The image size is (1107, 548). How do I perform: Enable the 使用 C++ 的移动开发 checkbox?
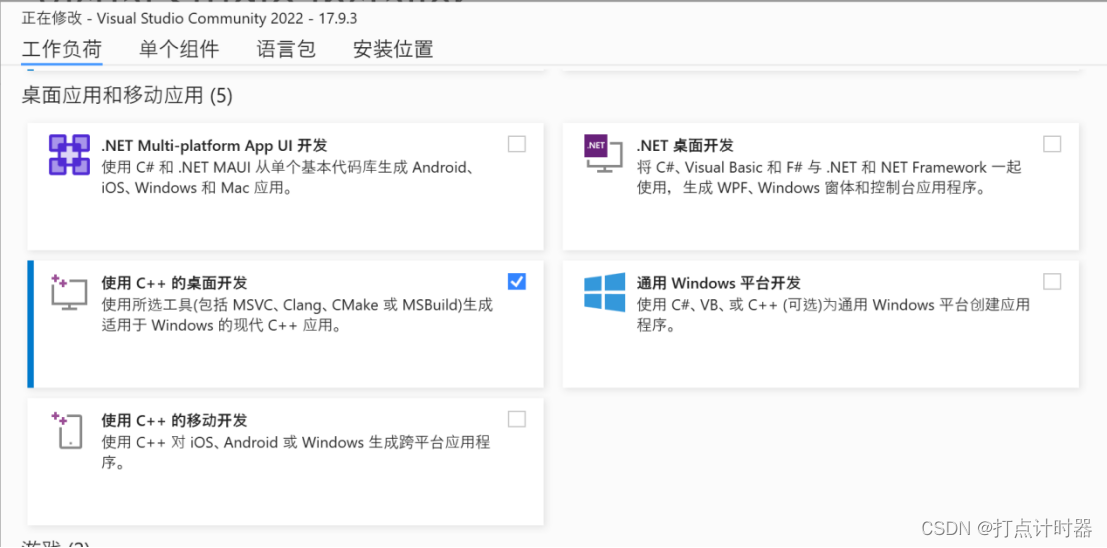coord(517,419)
